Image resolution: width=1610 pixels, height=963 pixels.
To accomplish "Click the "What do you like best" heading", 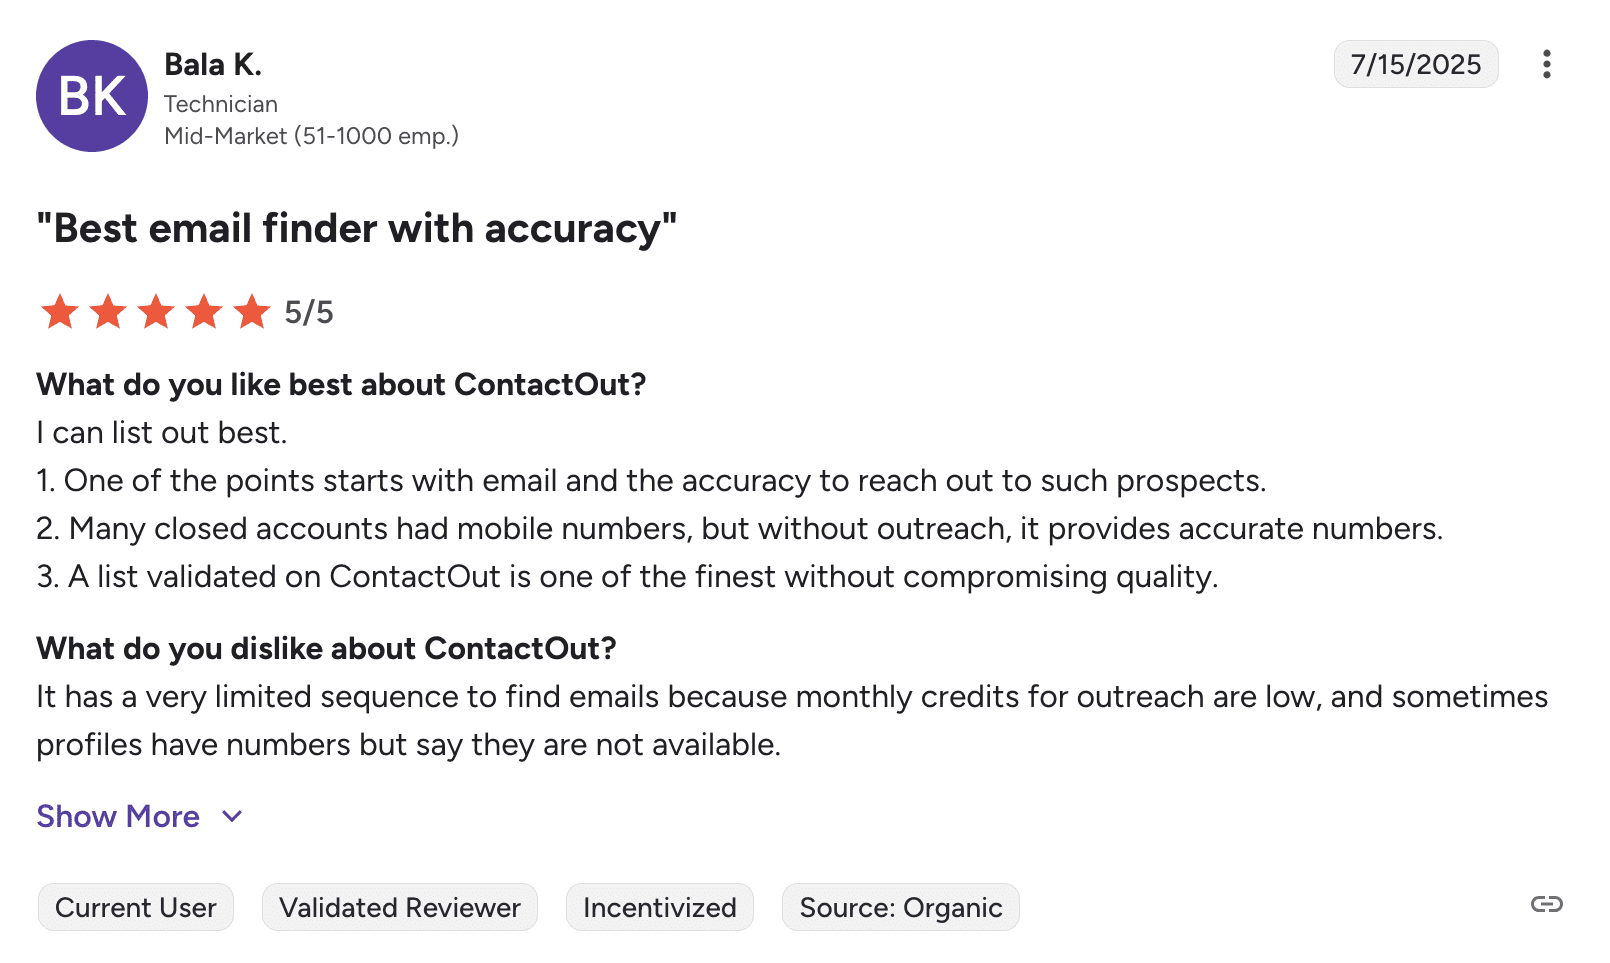I will tap(341, 385).
